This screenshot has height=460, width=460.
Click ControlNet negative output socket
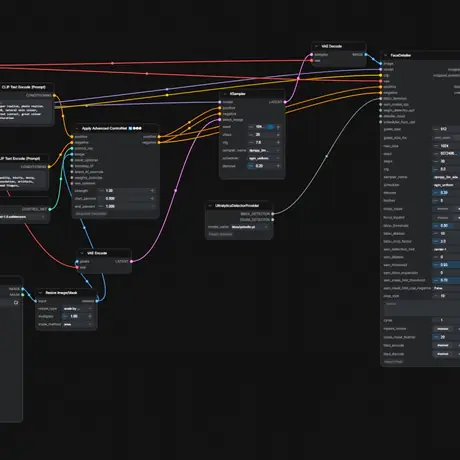pos(159,143)
